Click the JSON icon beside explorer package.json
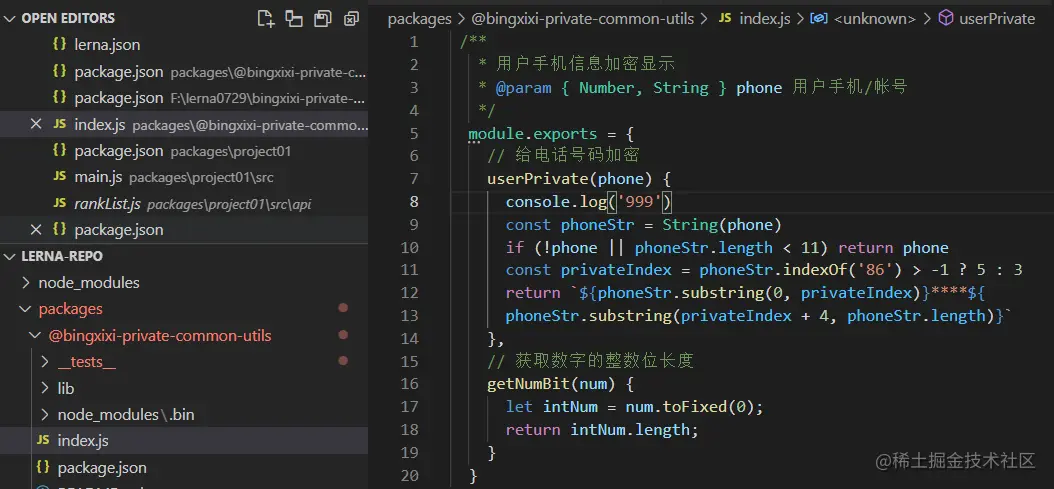 (43, 467)
